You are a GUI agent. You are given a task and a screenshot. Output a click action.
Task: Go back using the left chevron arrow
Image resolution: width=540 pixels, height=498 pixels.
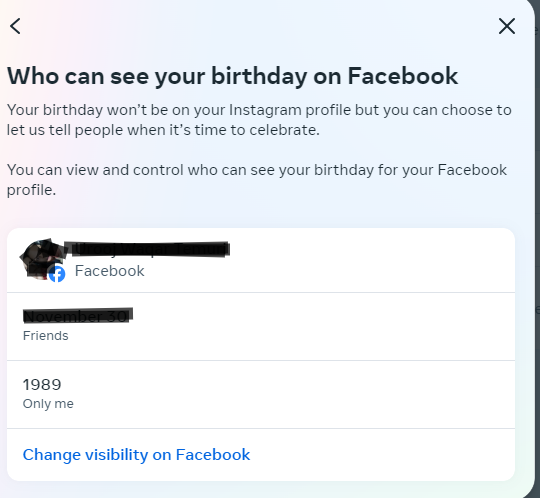tap(15, 26)
